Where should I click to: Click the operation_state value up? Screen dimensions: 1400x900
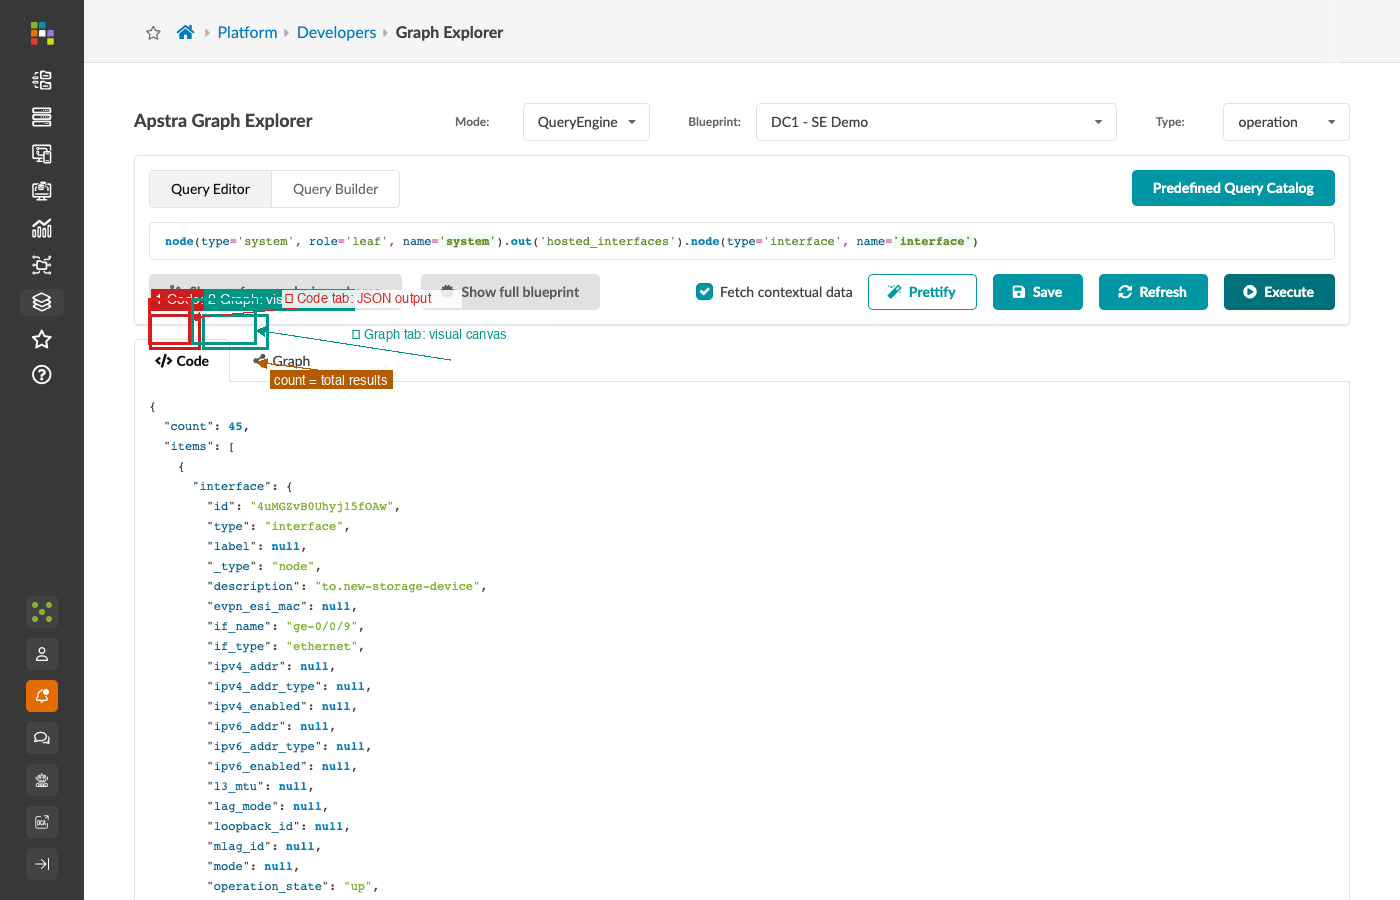point(360,886)
